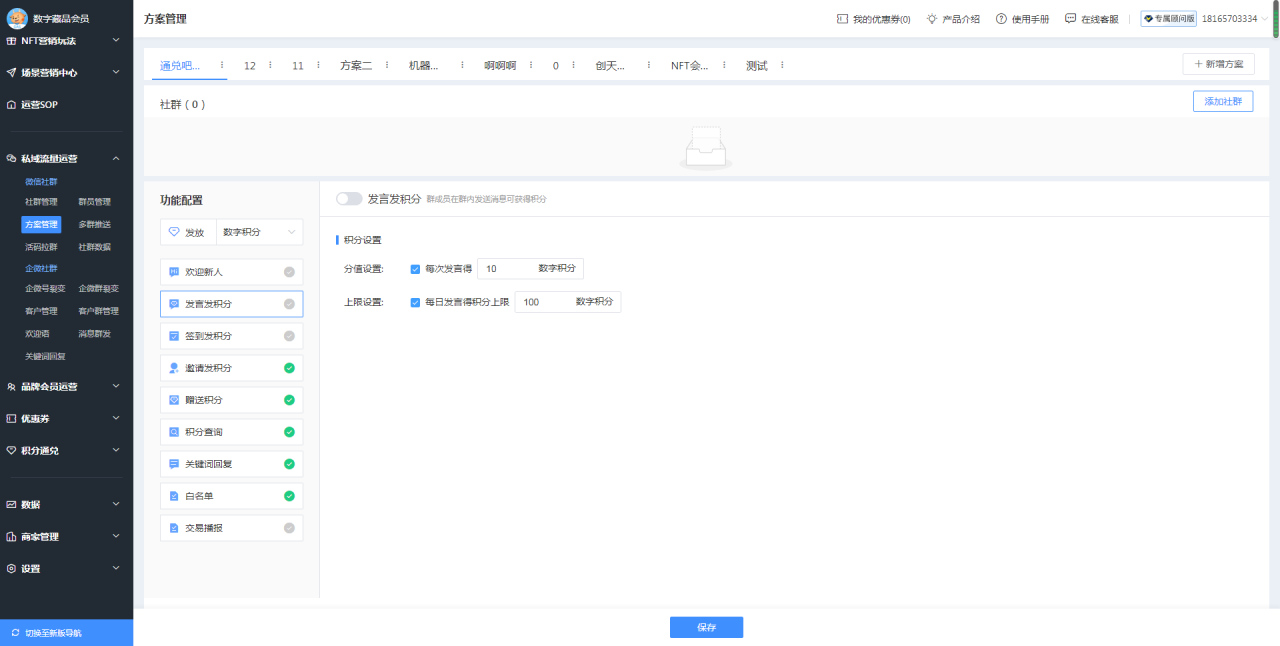Click the 保存 button at bottom
Viewport: 1280px width, 646px height.
706,627
